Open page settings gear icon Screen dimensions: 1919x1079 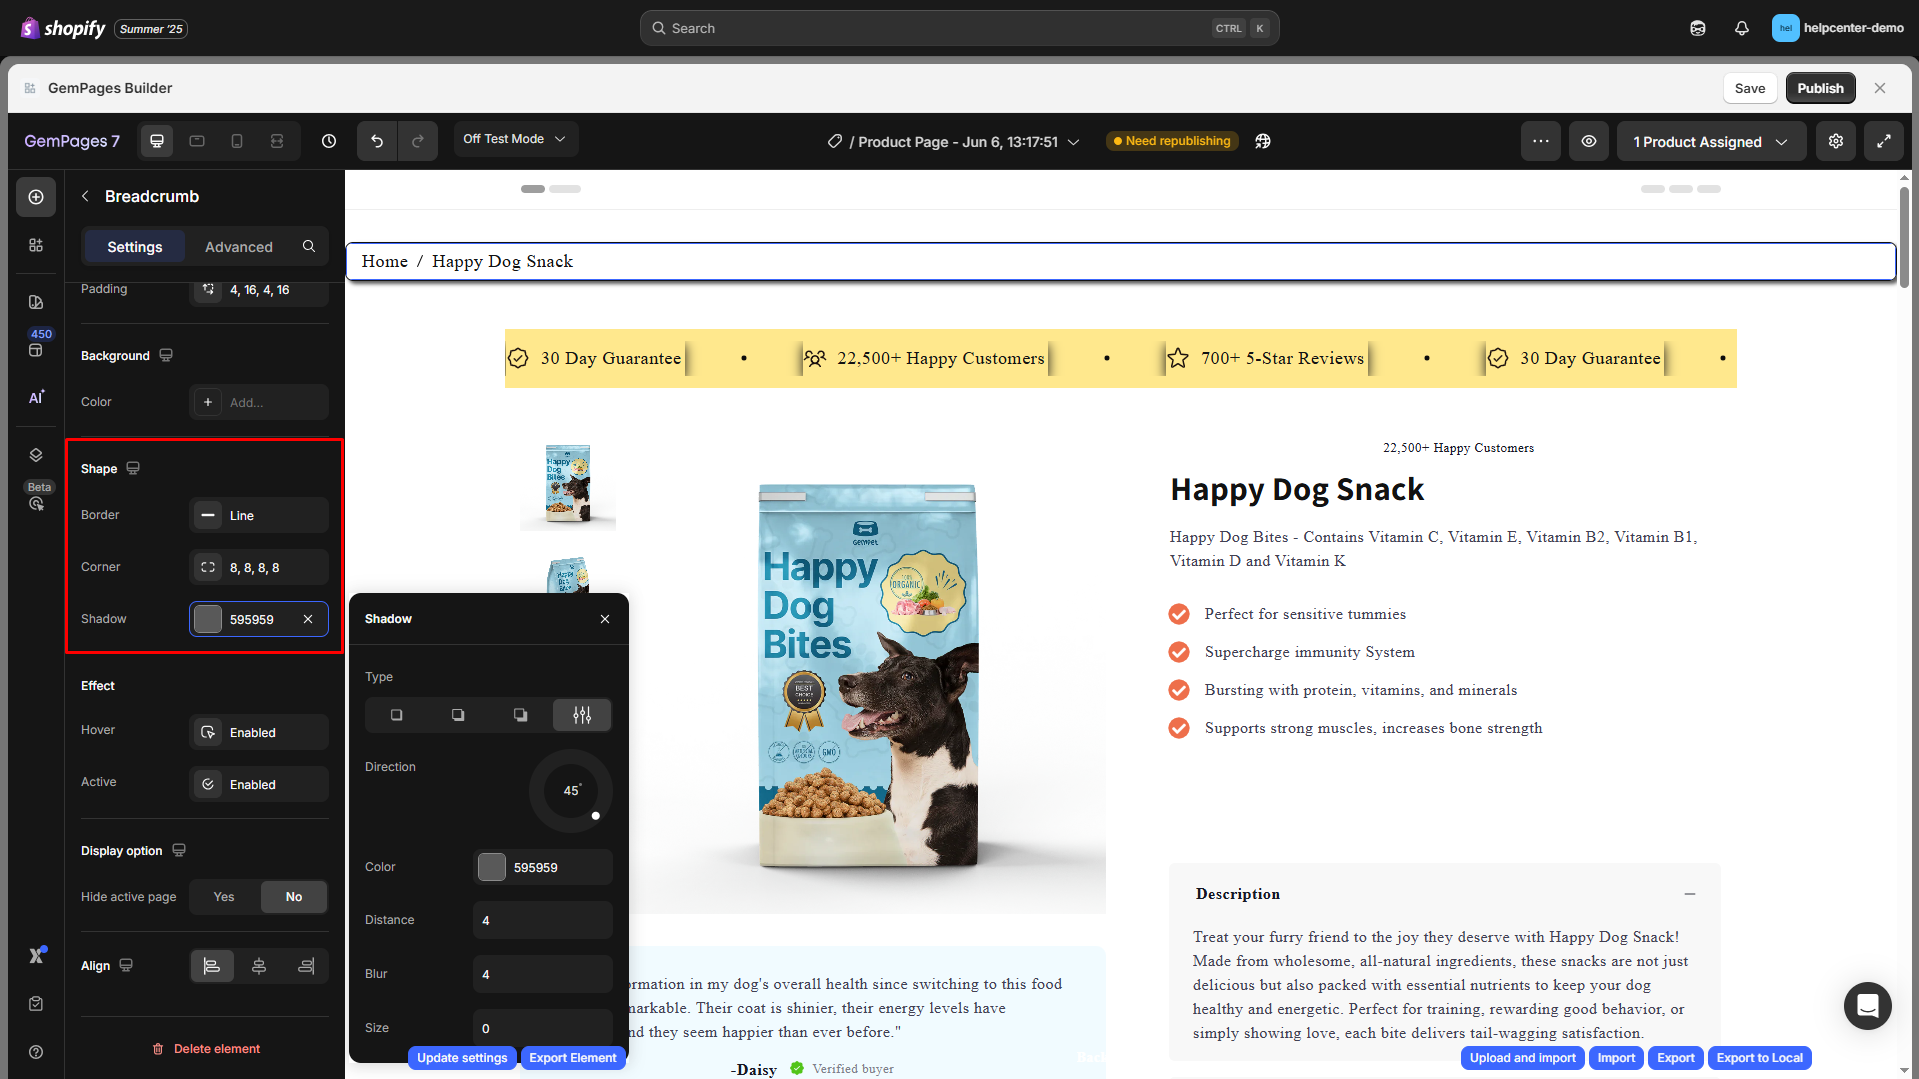pos(1836,141)
